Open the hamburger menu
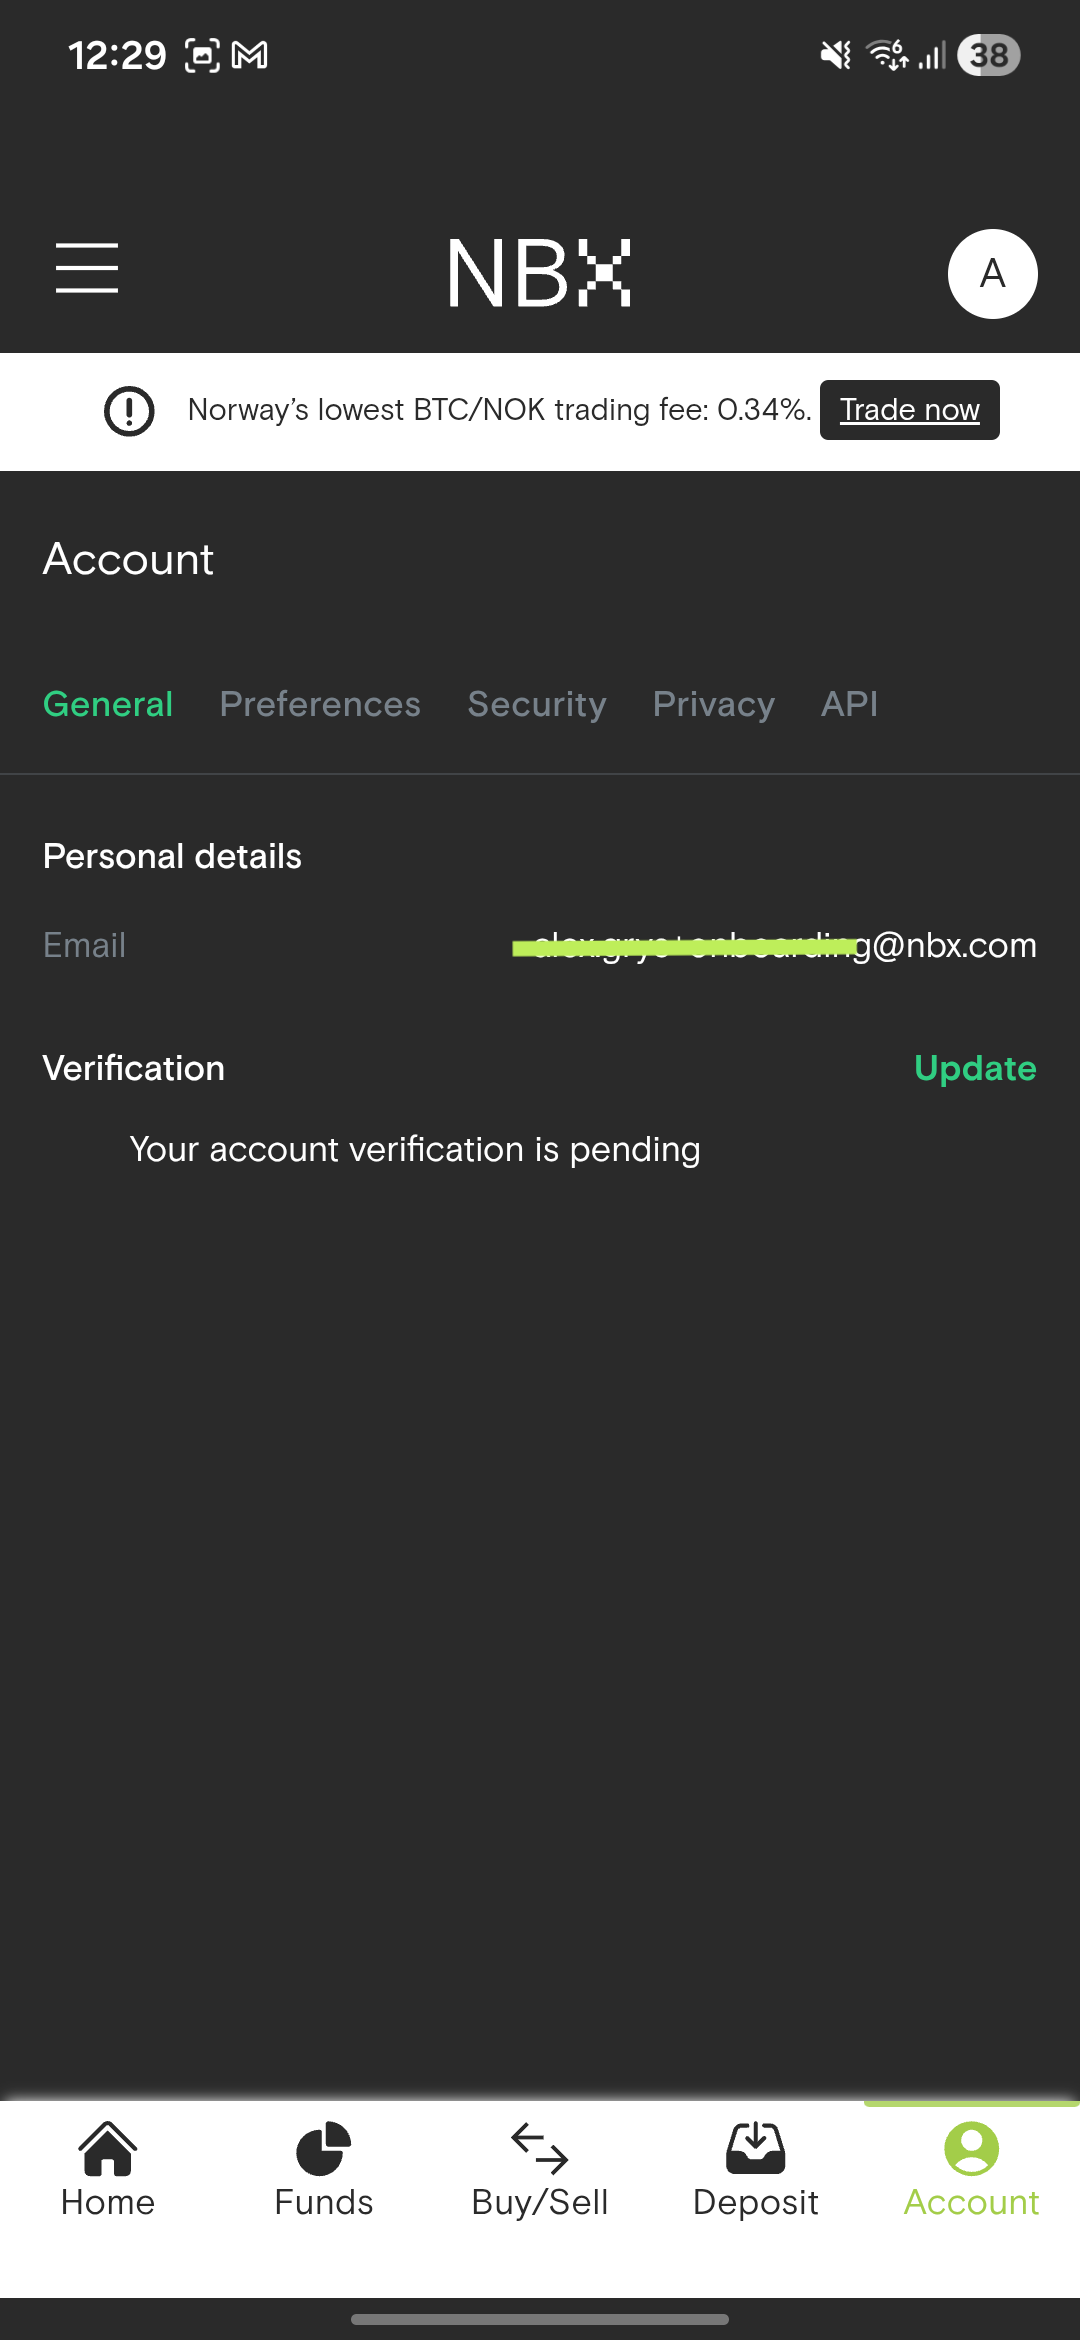 pos(87,268)
